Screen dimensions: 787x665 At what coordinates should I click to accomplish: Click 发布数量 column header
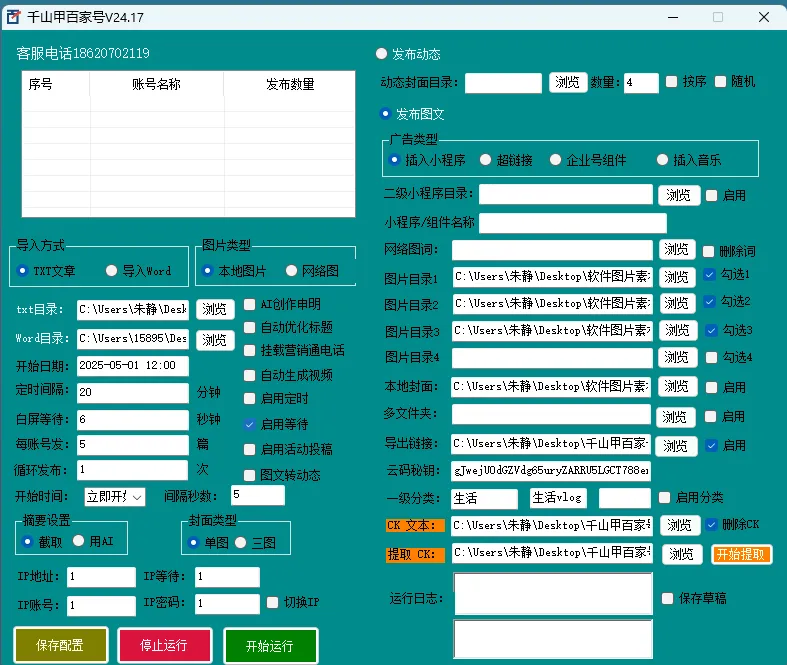(290, 84)
